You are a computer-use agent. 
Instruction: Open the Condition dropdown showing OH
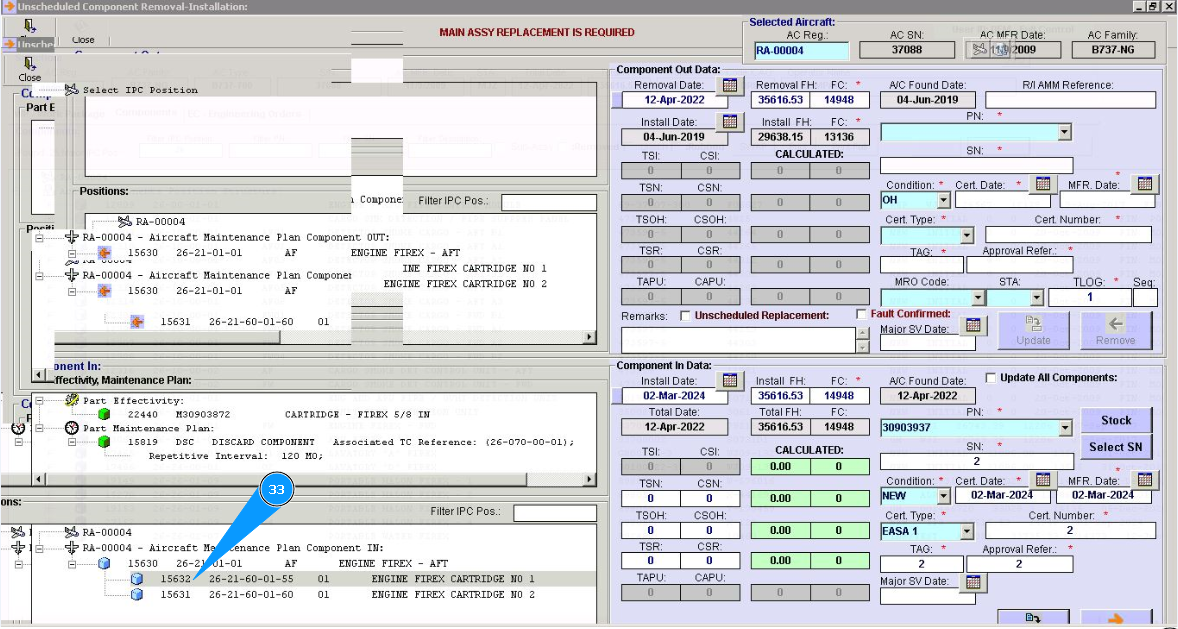[943, 201]
